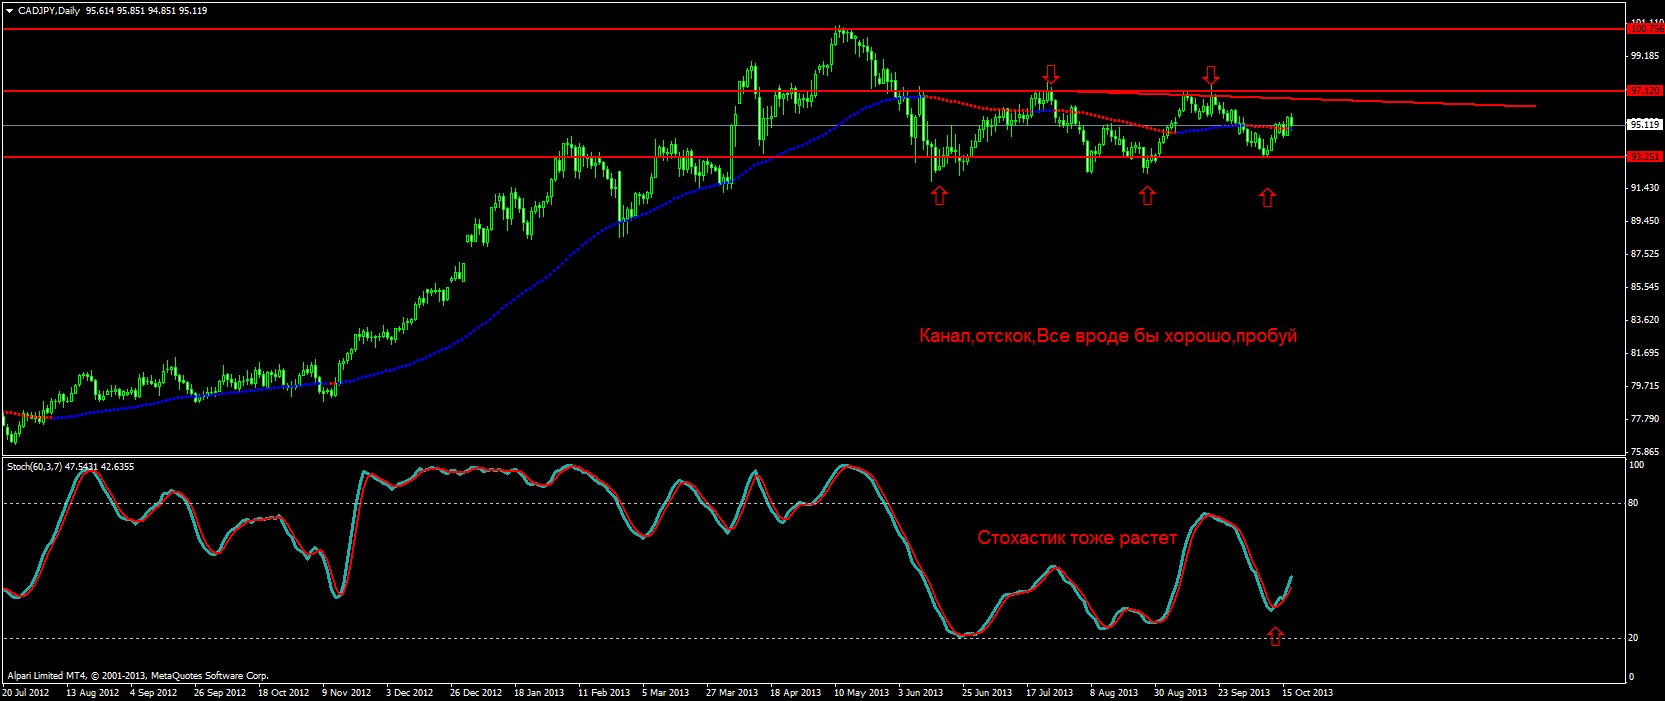The image size is (1665, 701).
Task: Click the CADJPY,Daily chart title
Action: click(50, 11)
